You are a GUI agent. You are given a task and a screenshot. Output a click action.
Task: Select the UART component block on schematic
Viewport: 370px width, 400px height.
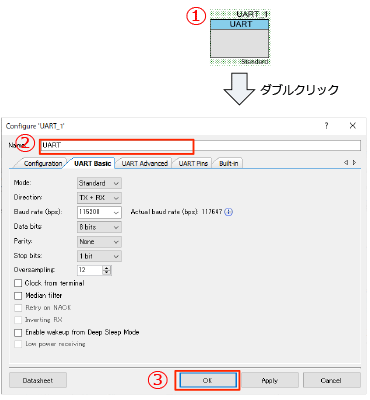point(239,39)
